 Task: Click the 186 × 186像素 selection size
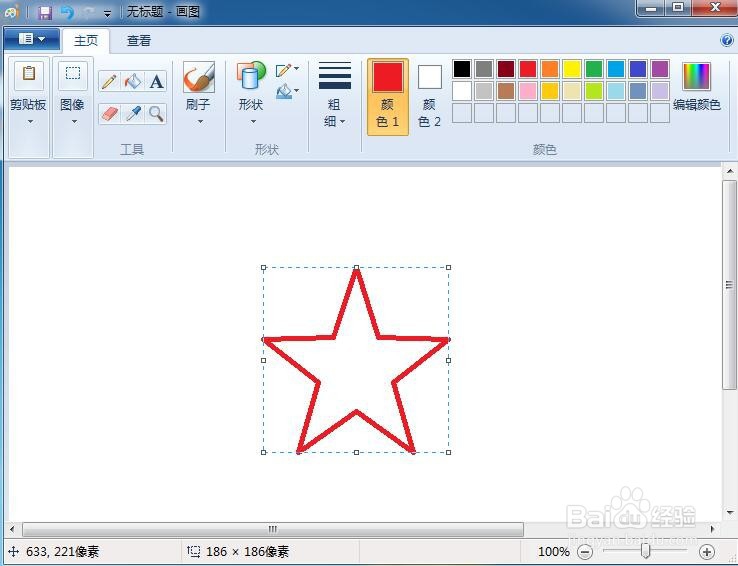pos(248,551)
